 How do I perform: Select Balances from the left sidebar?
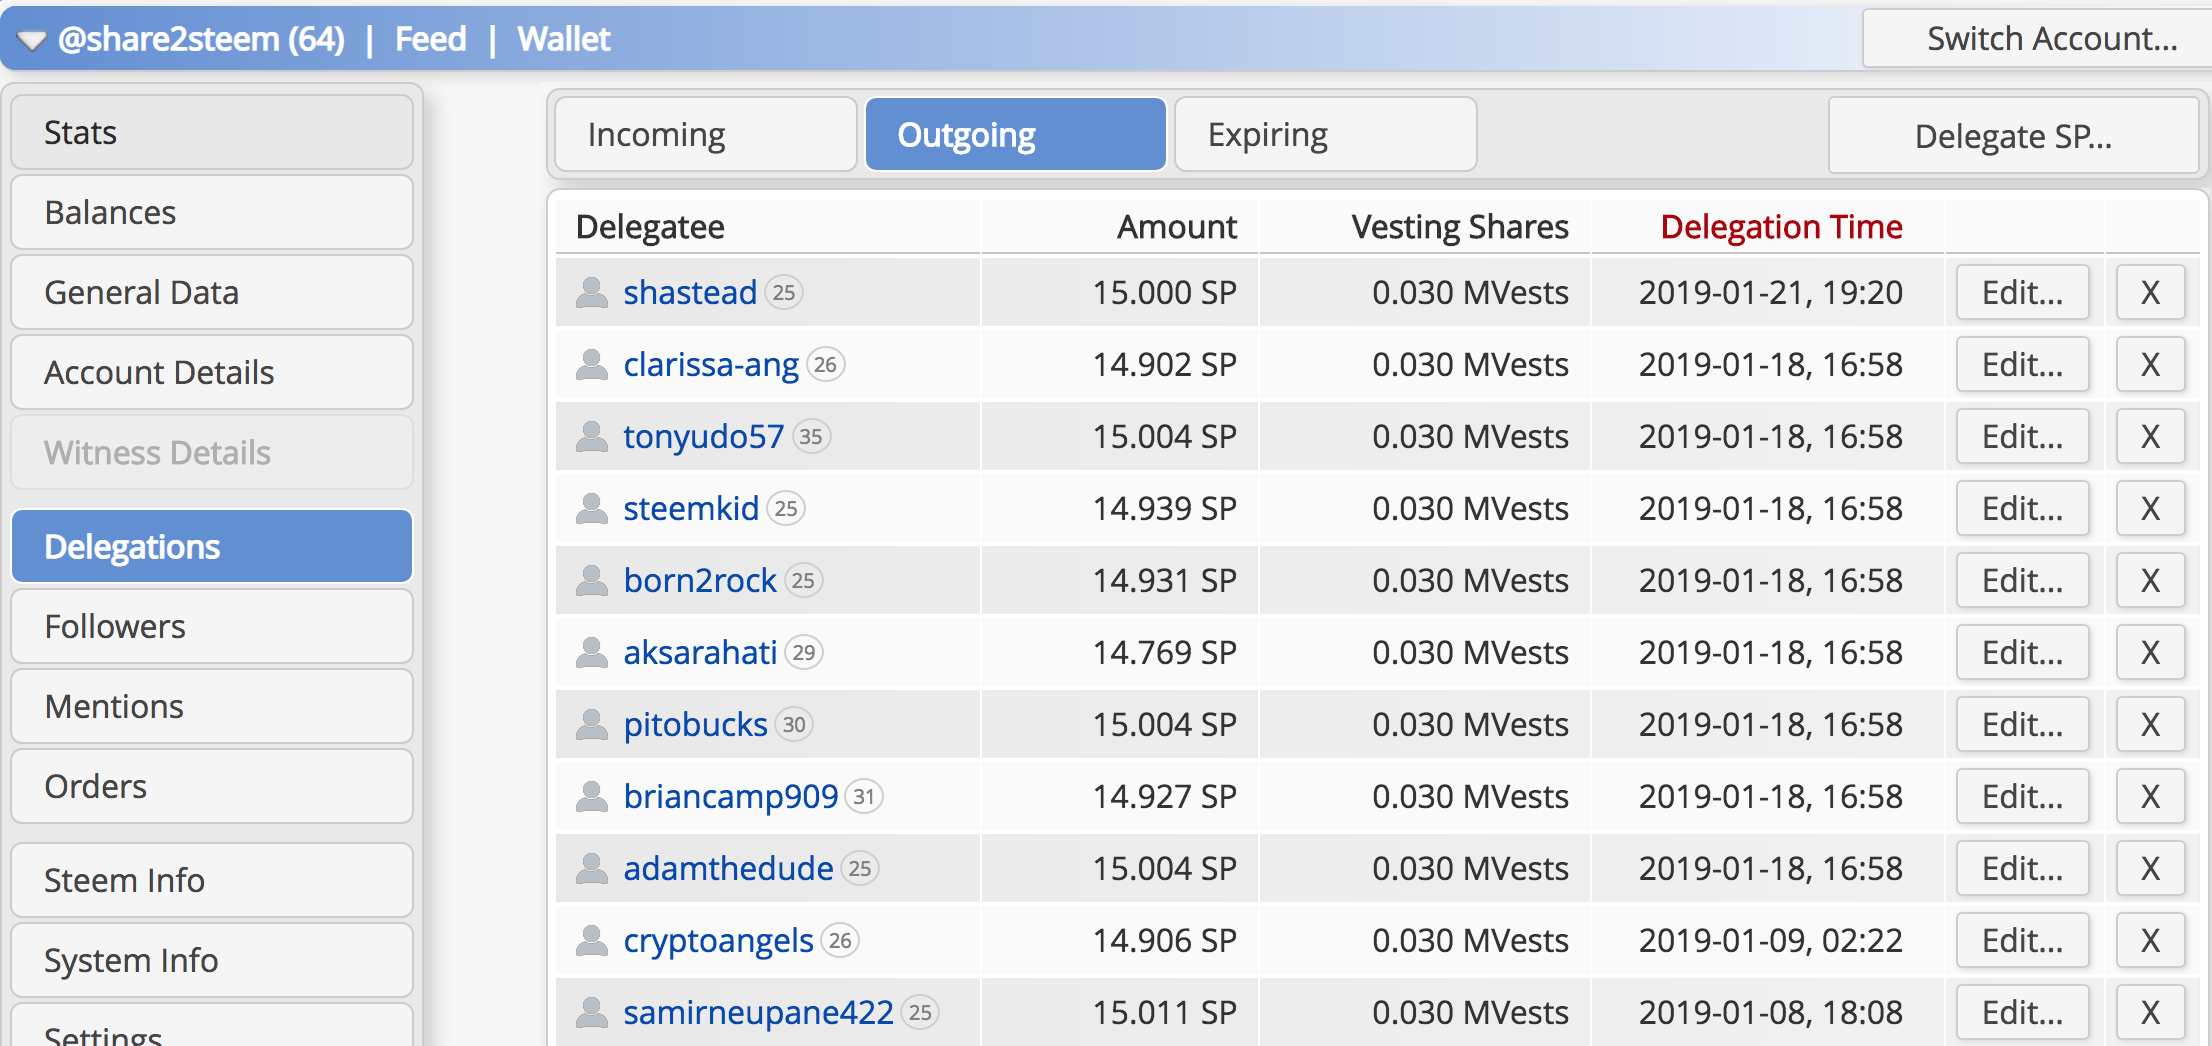(212, 213)
